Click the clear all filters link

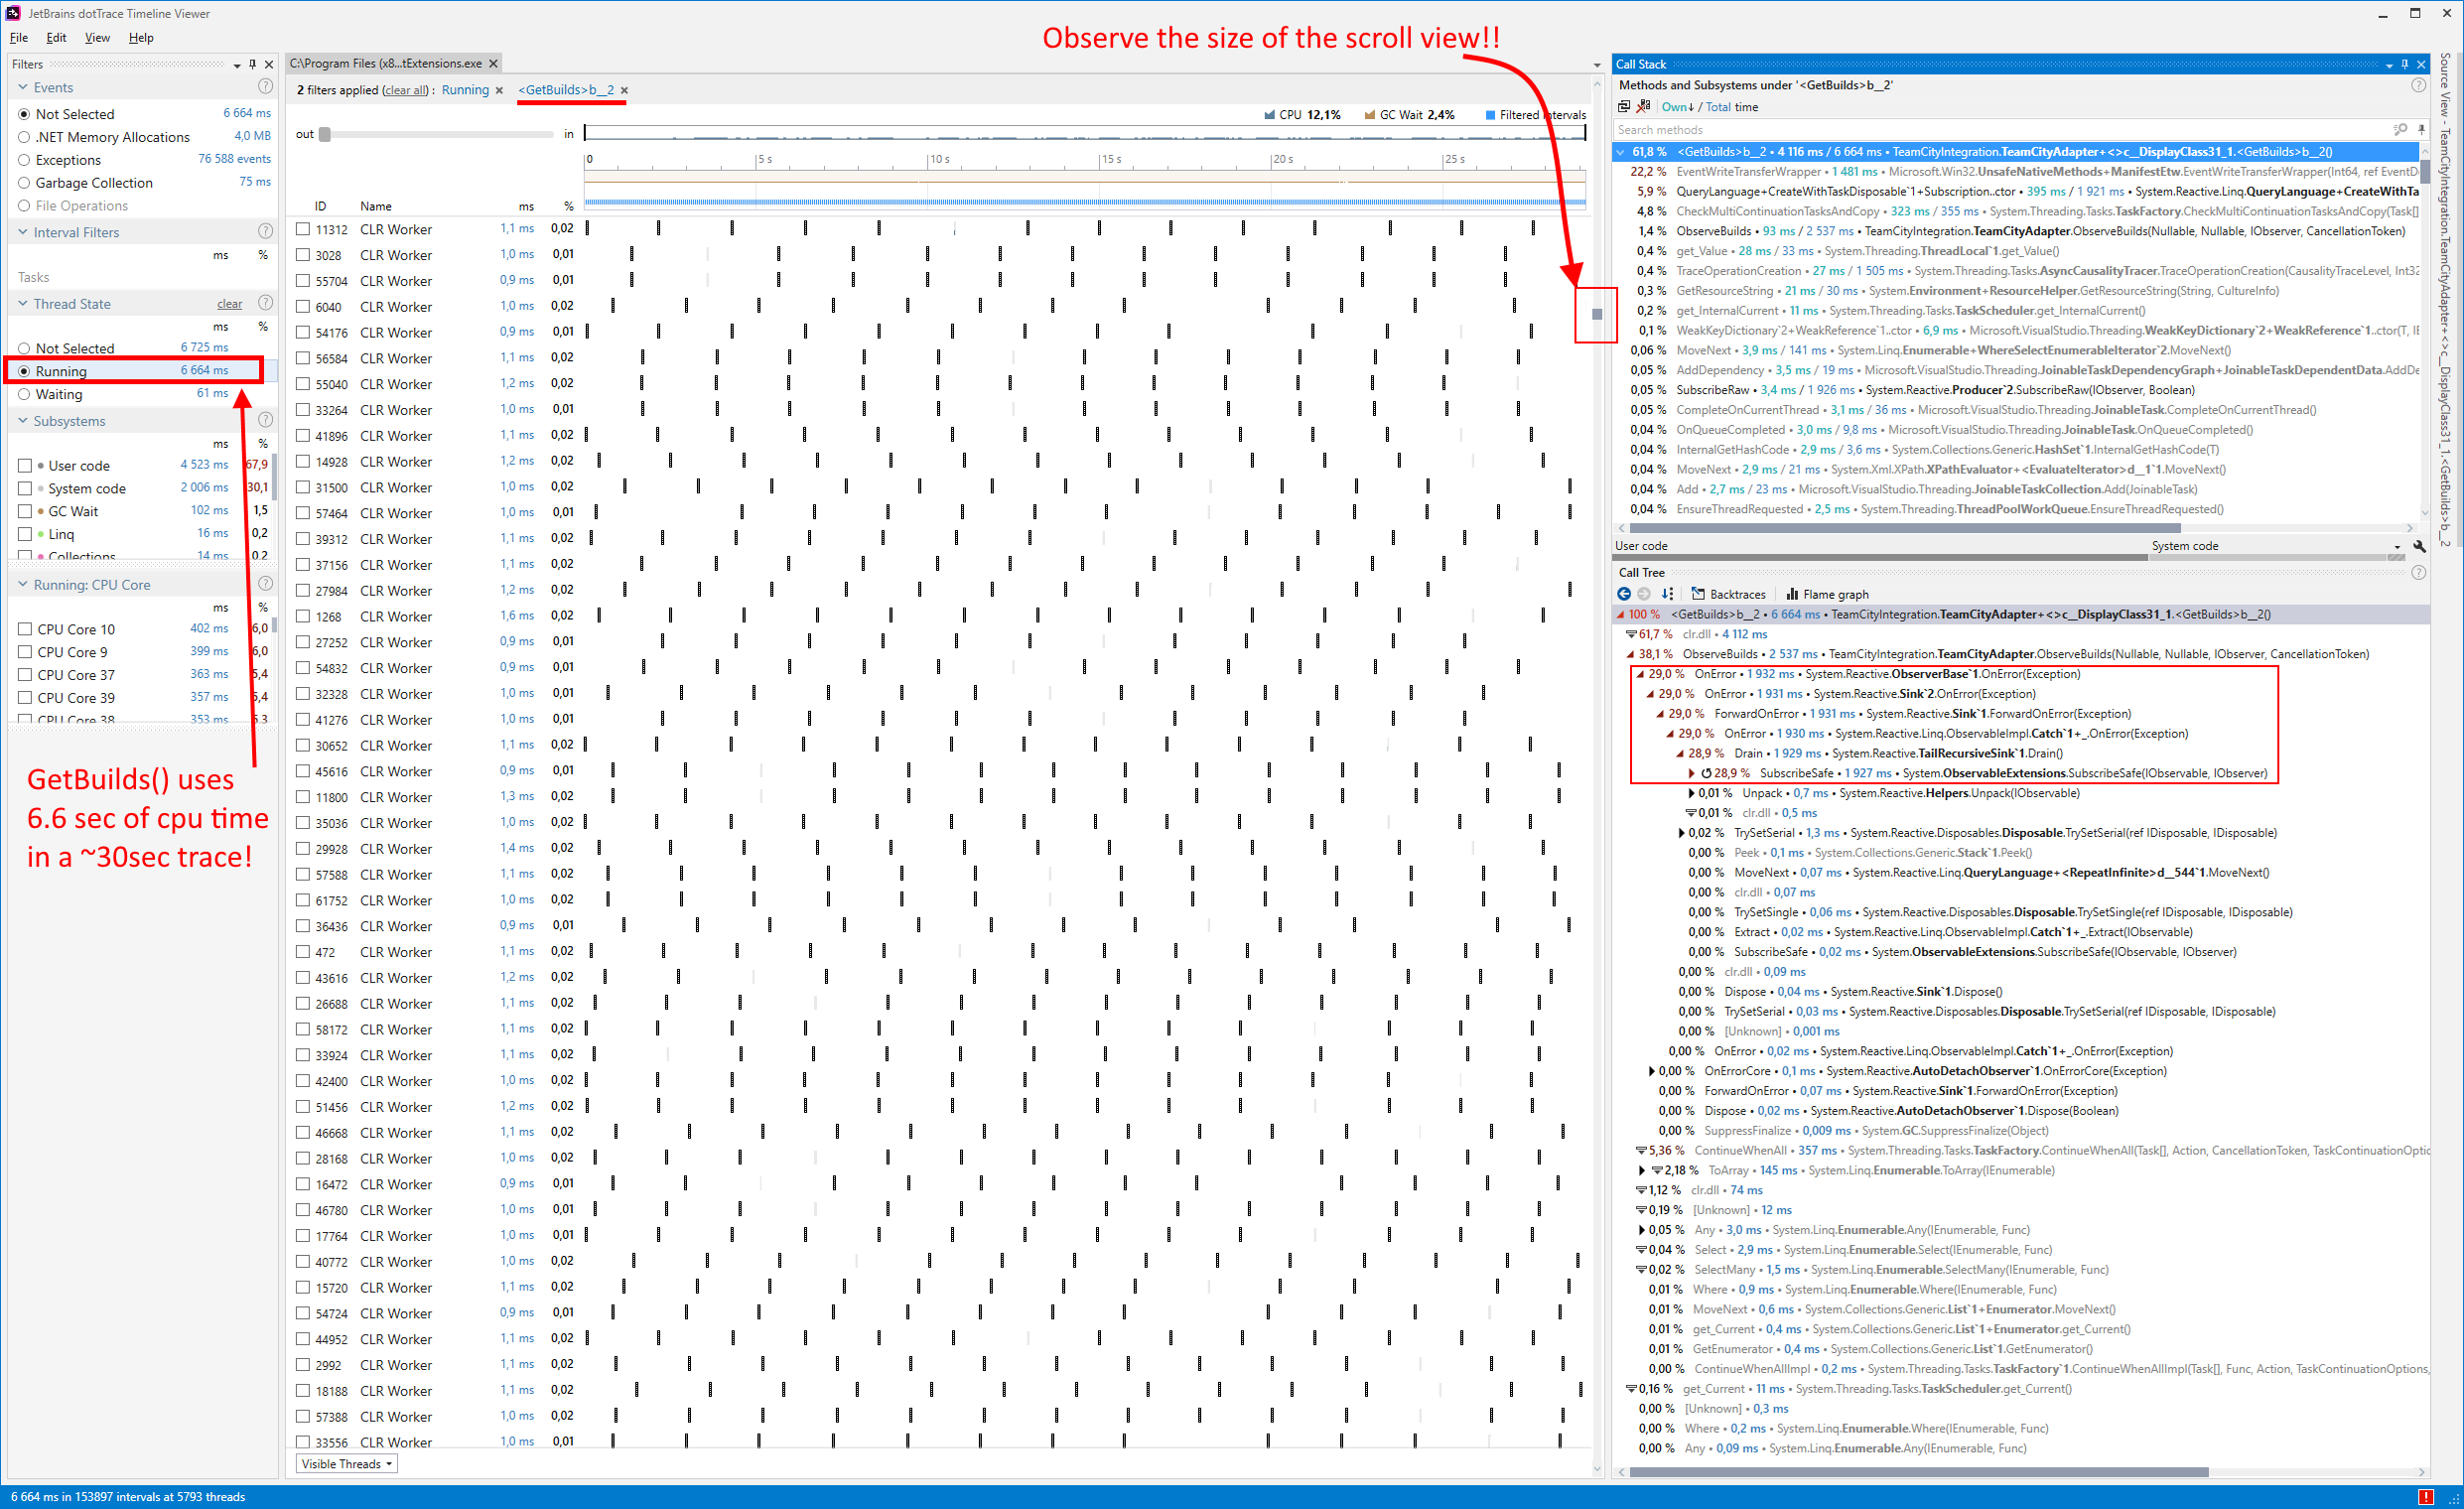click(x=404, y=89)
